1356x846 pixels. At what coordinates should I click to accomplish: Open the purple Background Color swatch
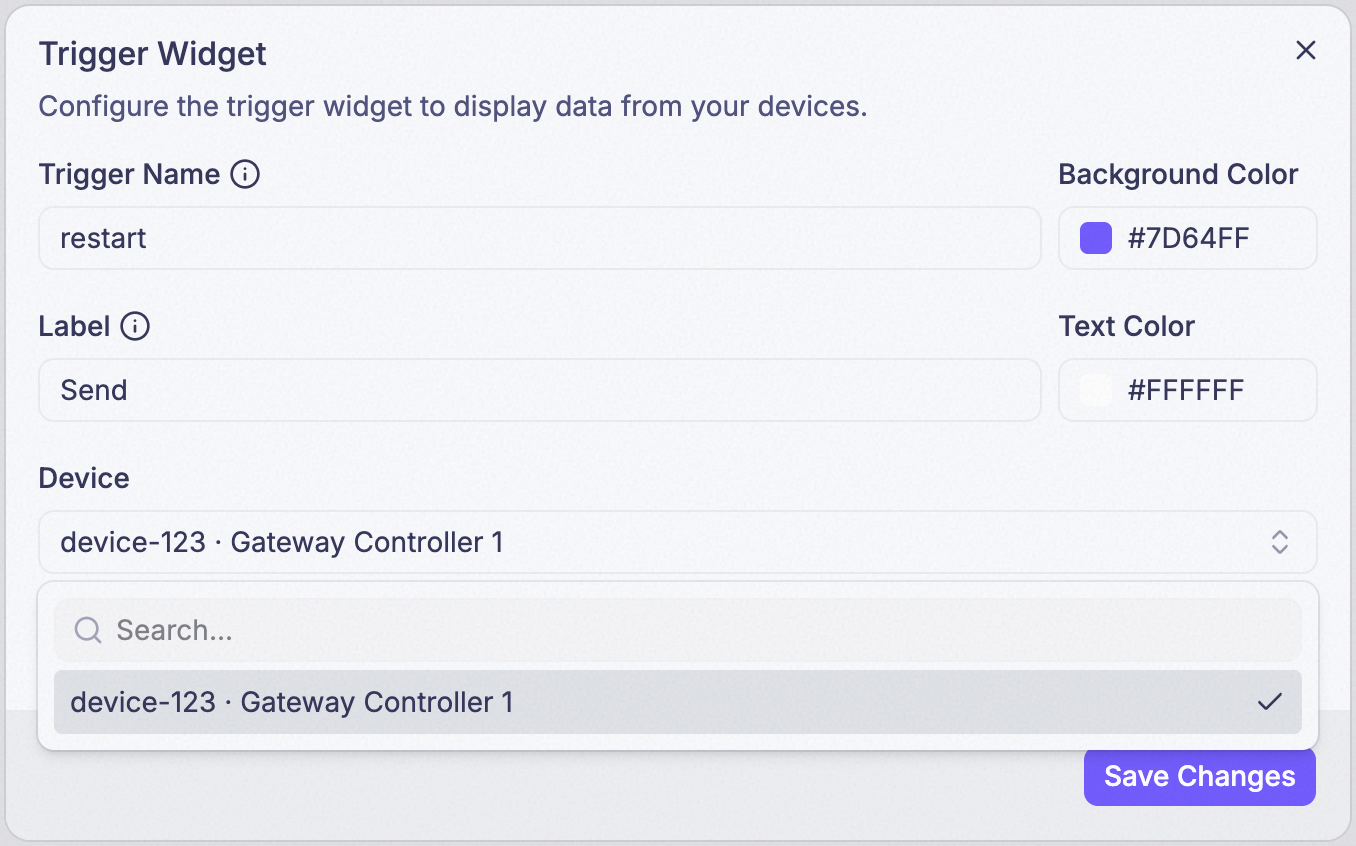(1096, 238)
